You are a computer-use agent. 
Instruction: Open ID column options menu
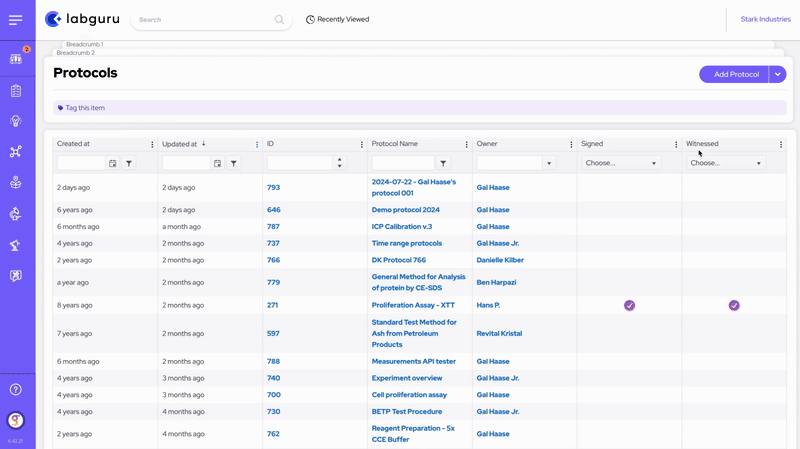[362, 144]
